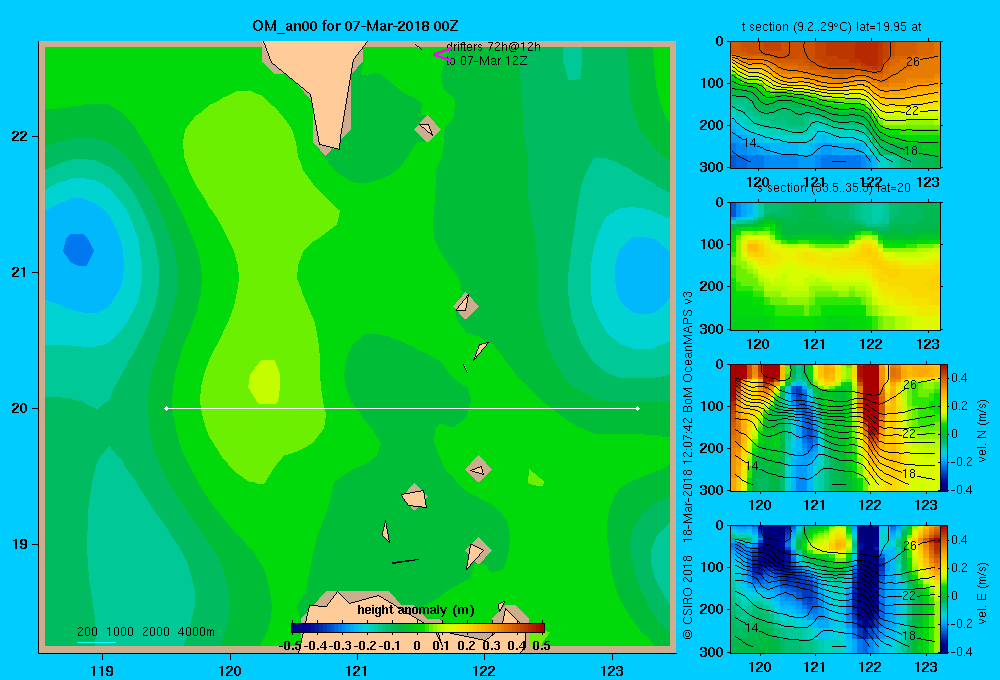
Task: Click the west endpoint of the white section line
Action: (x=166, y=408)
